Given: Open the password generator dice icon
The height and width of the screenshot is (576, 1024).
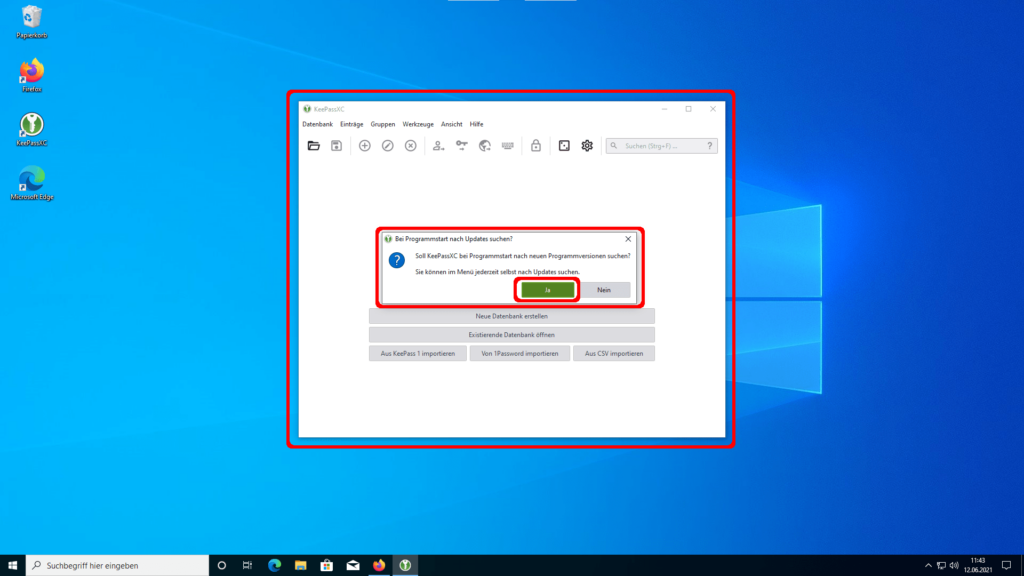Looking at the screenshot, I should pos(564,146).
